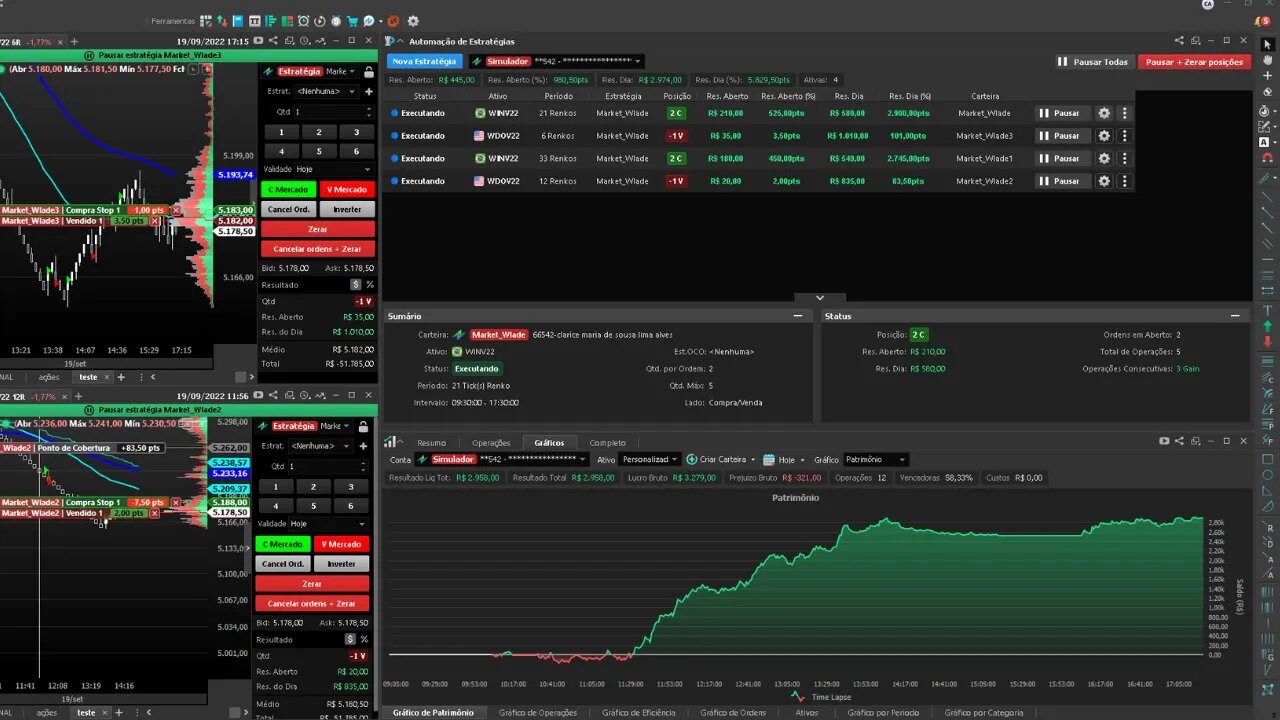Screen dimensions: 1280x720
Task: Click the video icon in top chart header
Action: tap(258, 41)
